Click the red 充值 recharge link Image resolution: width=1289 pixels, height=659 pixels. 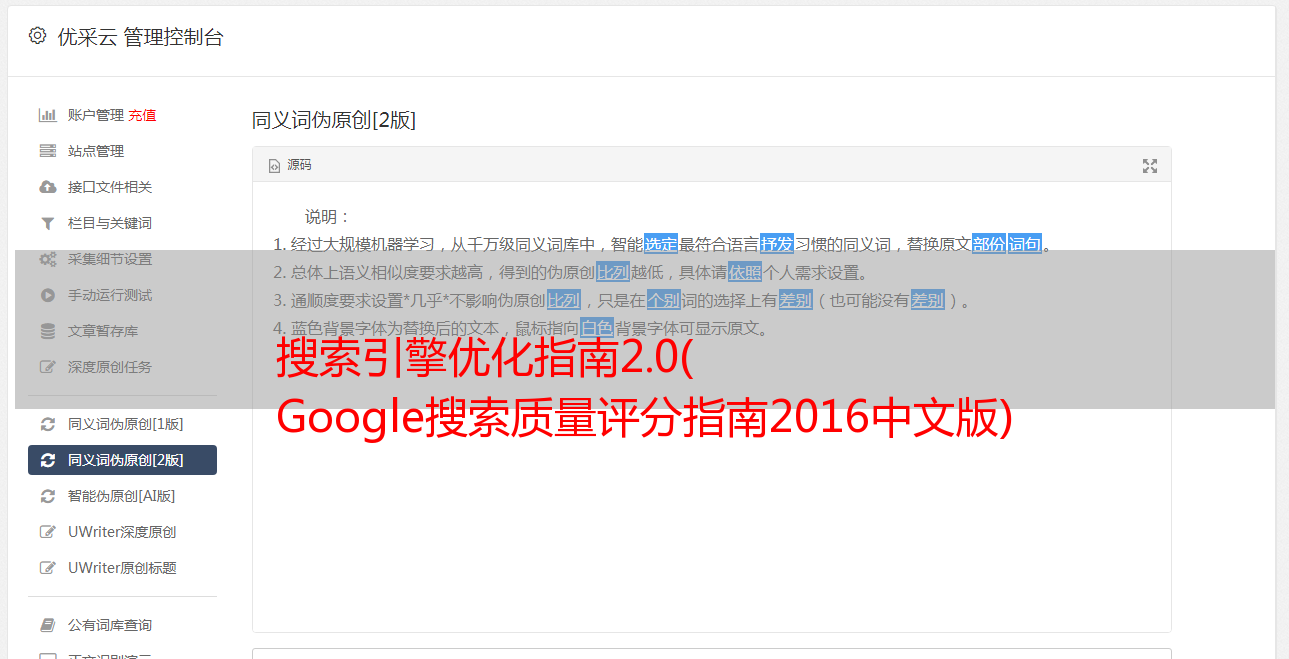point(142,115)
